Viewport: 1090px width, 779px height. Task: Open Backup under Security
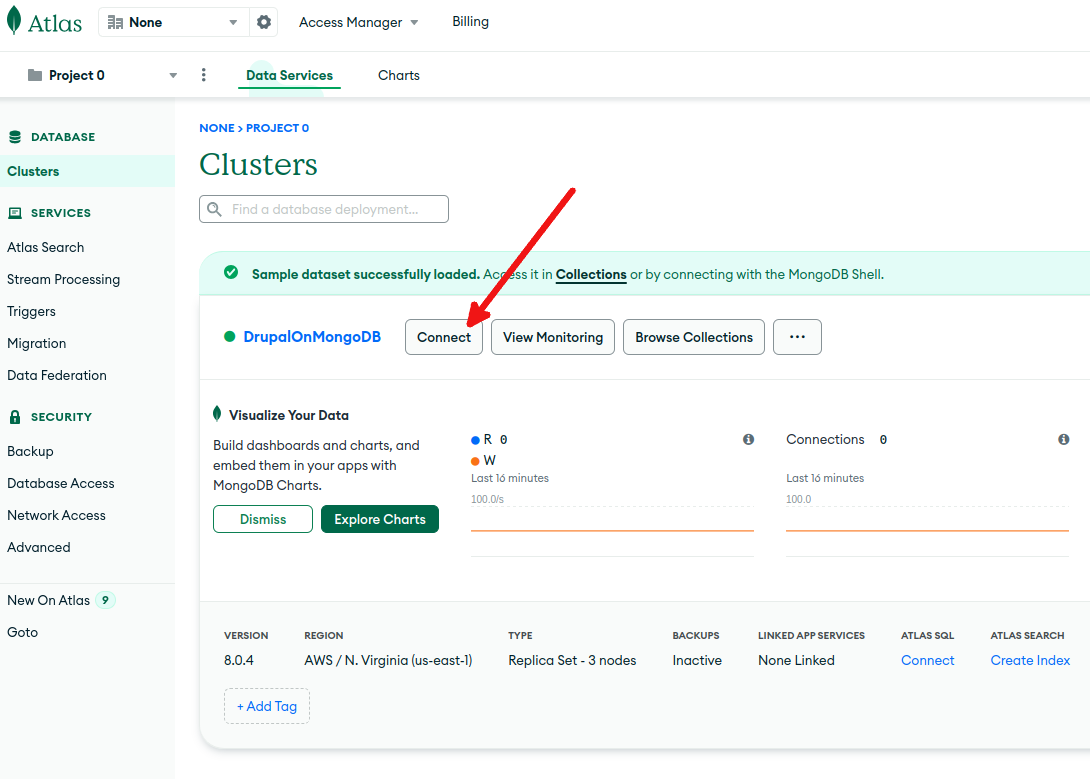(30, 451)
